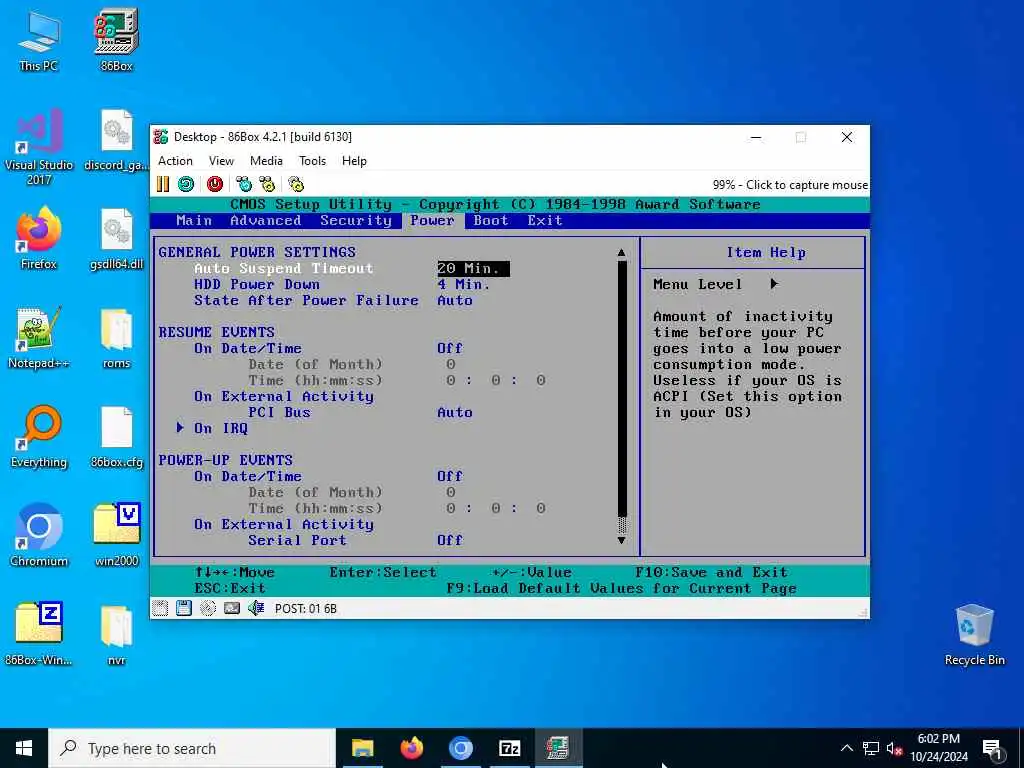Click the floppy disk icon in the status bar
Screen dimensions: 1024x768
click(x=184, y=608)
